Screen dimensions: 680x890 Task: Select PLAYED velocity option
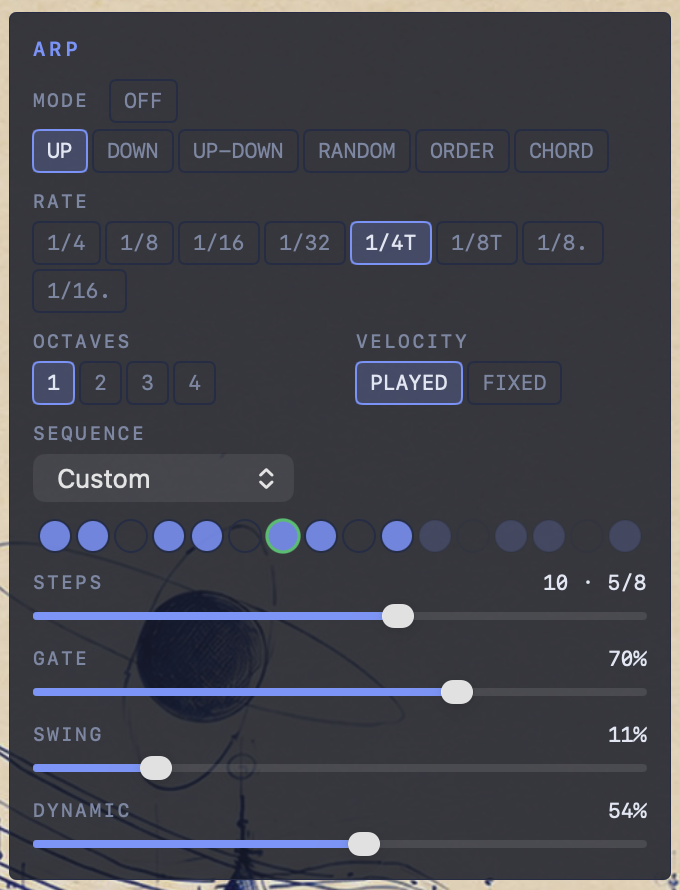point(409,383)
